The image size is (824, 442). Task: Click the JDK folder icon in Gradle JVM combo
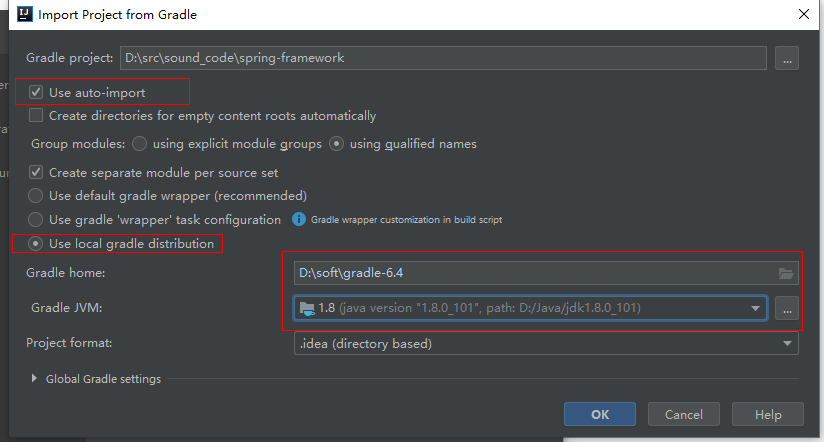click(x=307, y=309)
